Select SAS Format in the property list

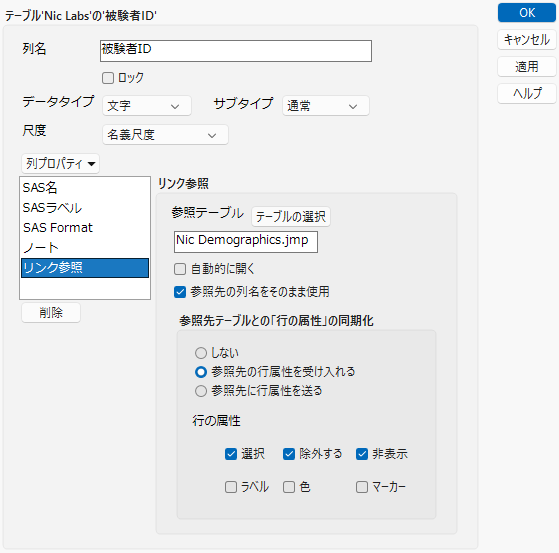click(85, 227)
